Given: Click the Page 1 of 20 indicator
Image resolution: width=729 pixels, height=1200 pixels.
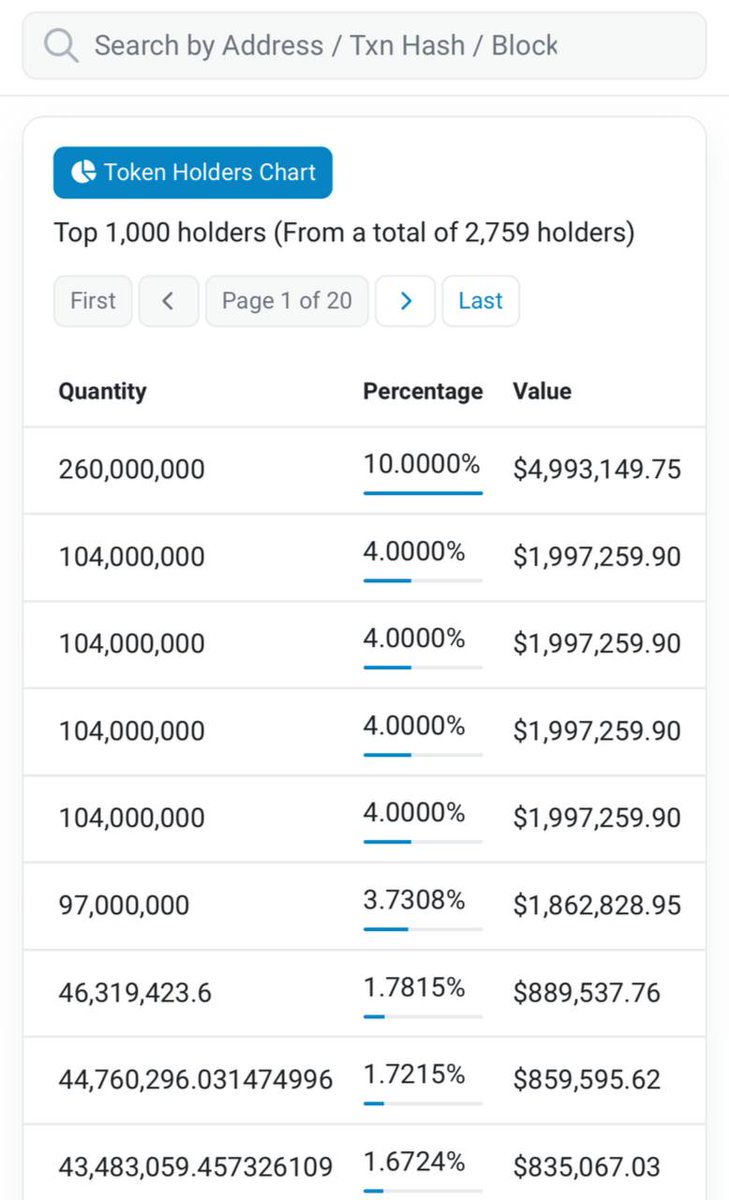Looking at the screenshot, I should [x=287, y=301].
